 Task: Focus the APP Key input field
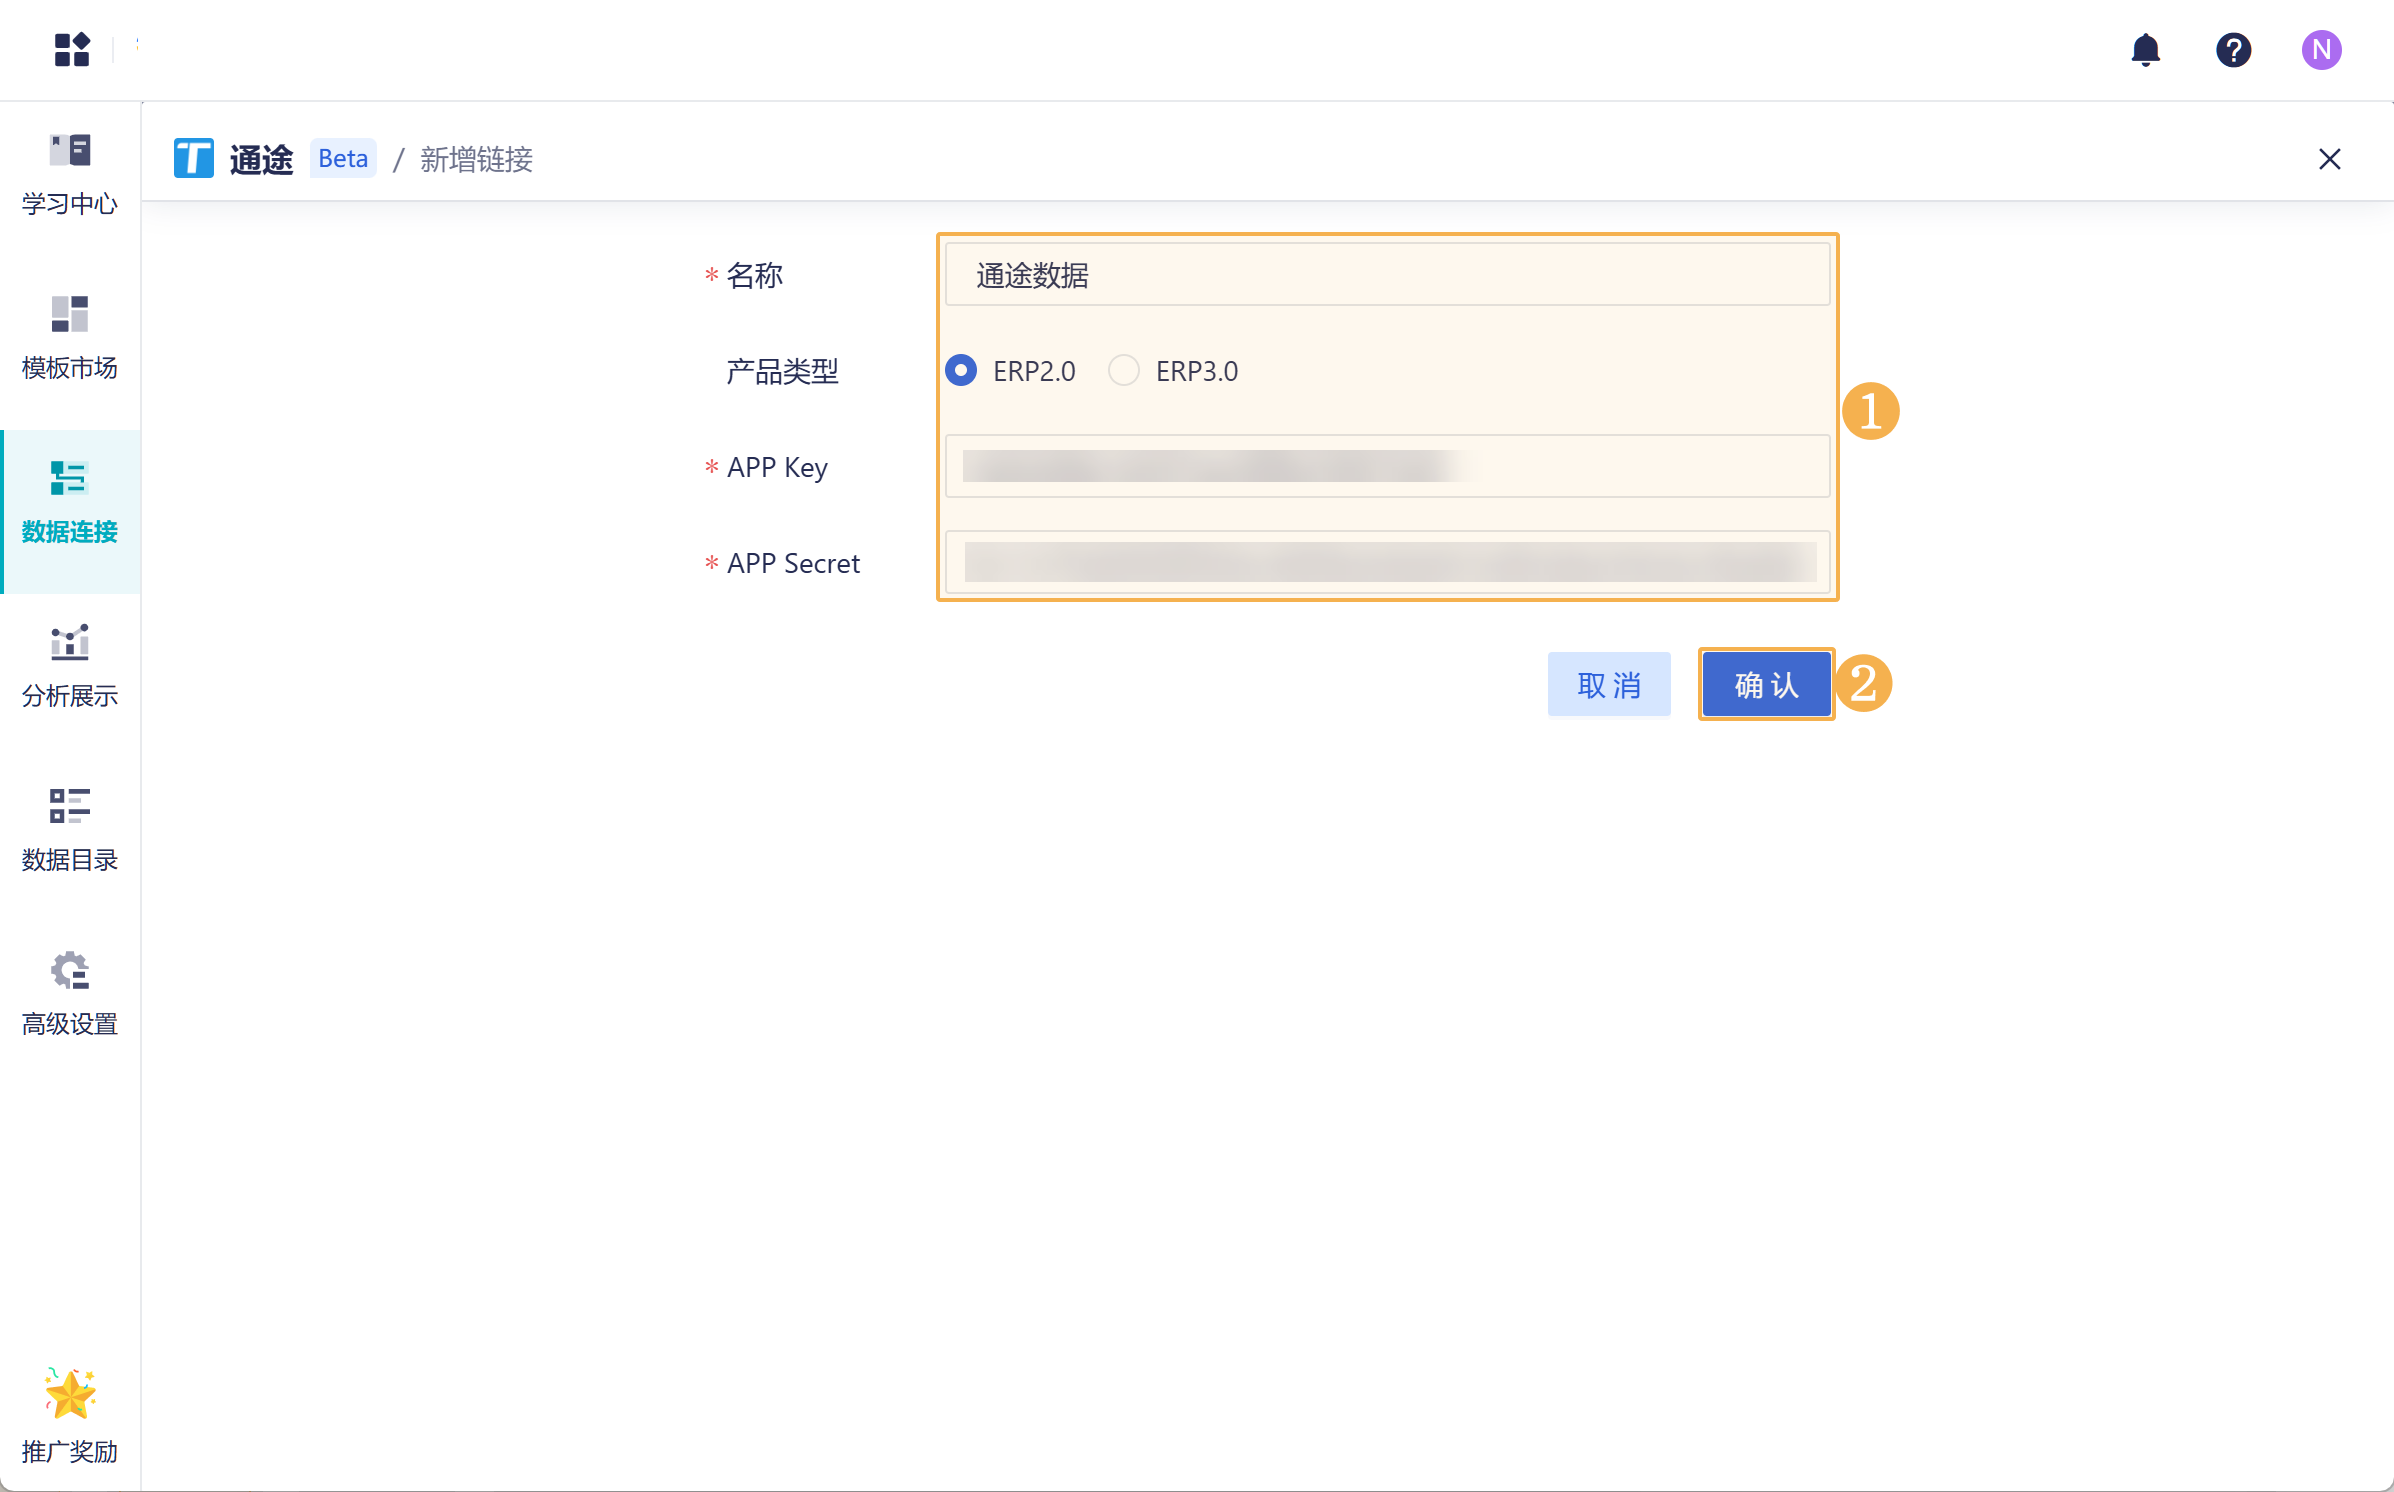tap(1387, 466)
